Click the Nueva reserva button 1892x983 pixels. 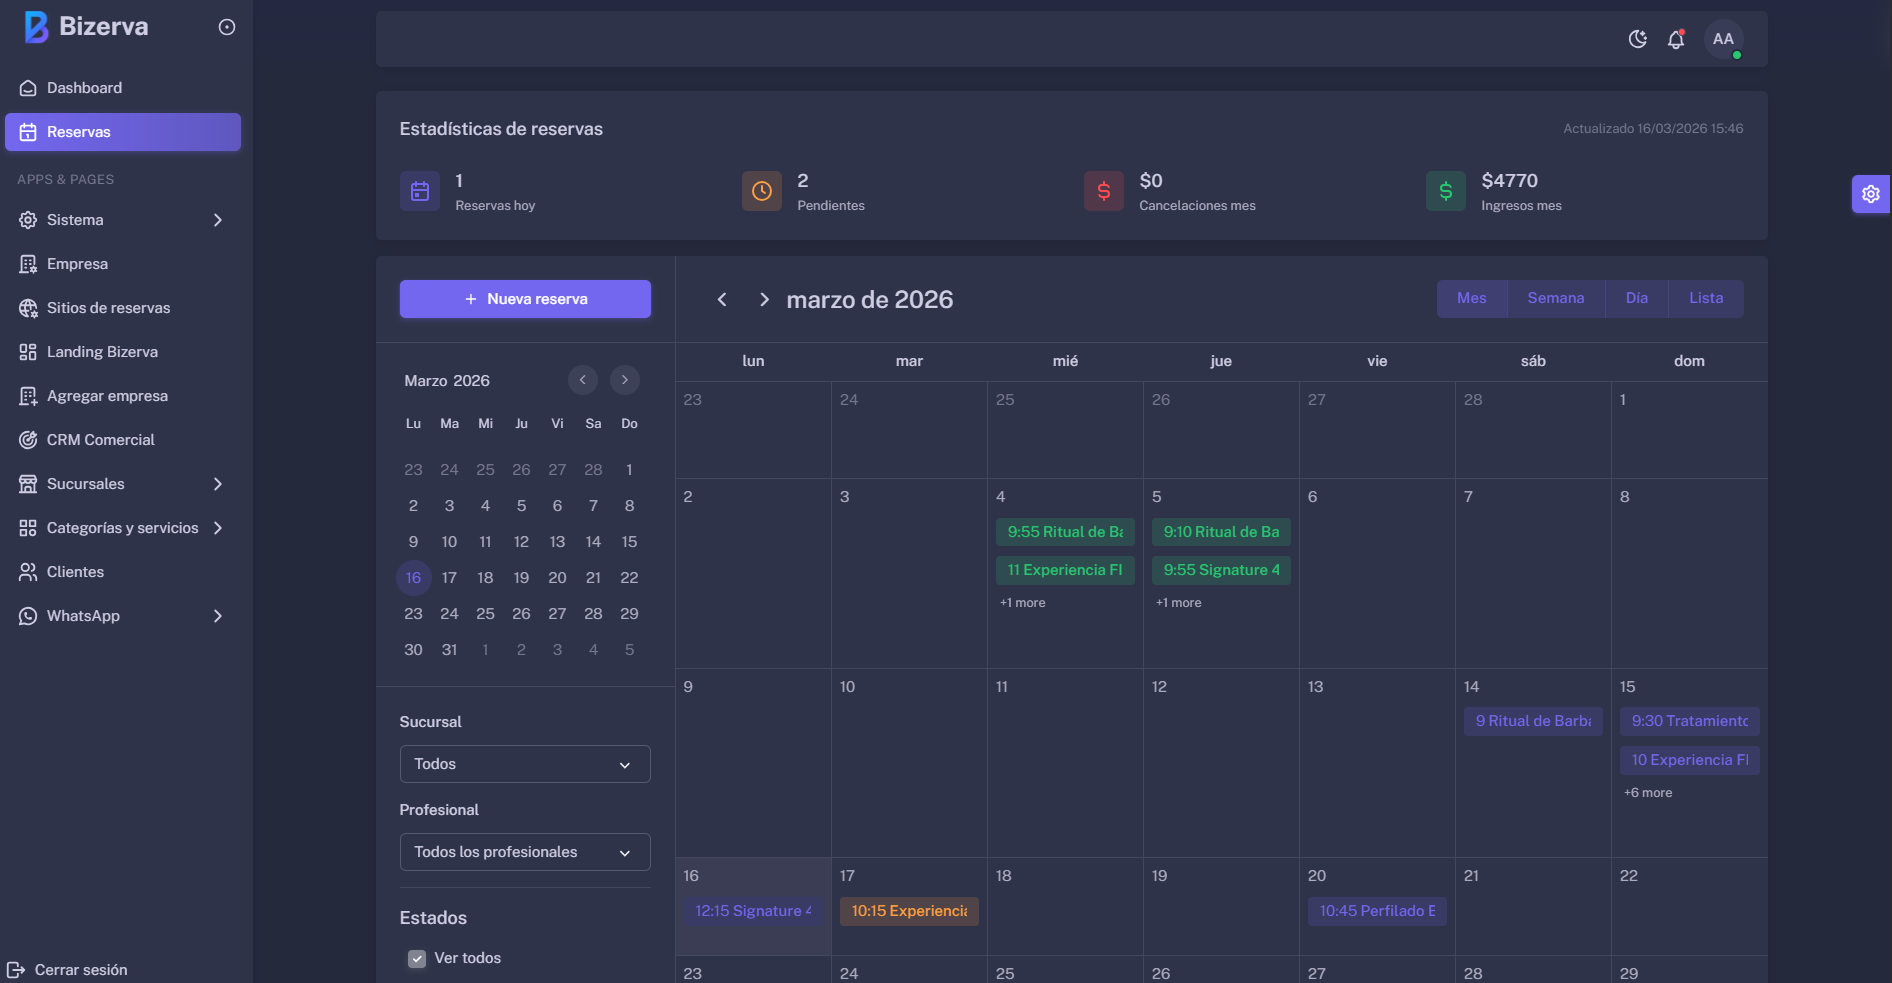(525, 299)
